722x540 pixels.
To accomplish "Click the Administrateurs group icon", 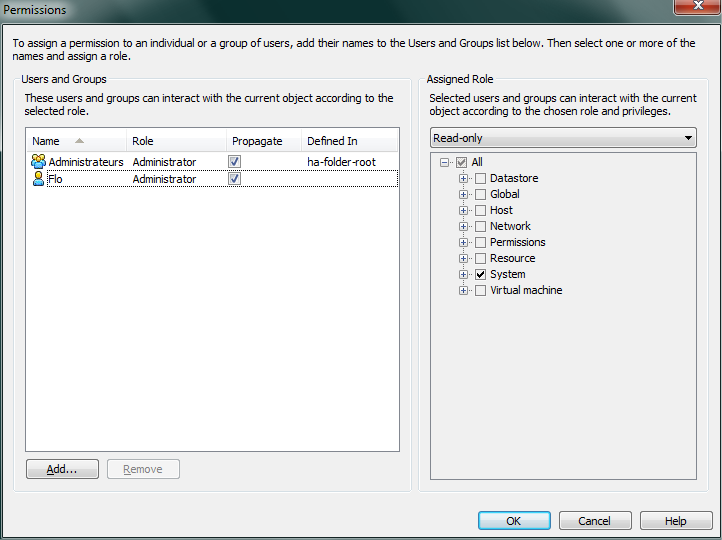I will (39, 162).
